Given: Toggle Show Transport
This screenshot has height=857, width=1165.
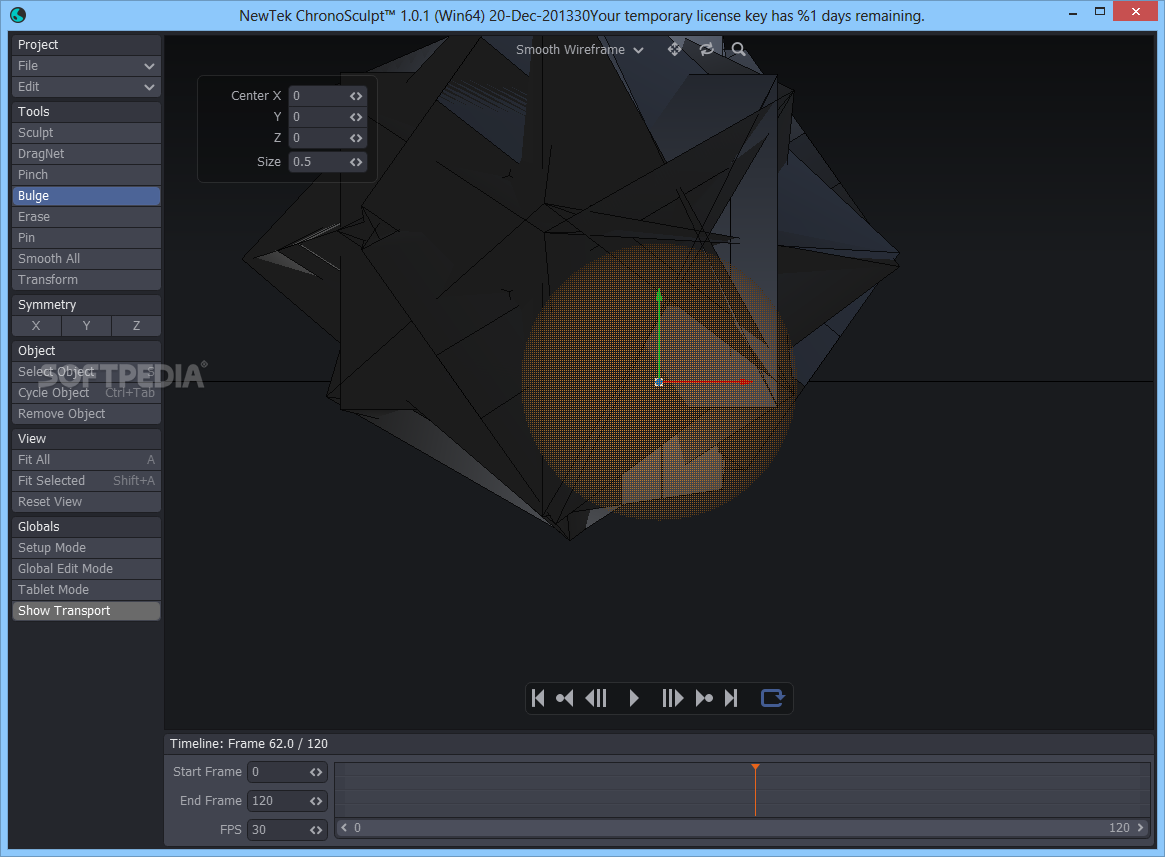Looking at the screenshot, I should (x=86, y=610).
